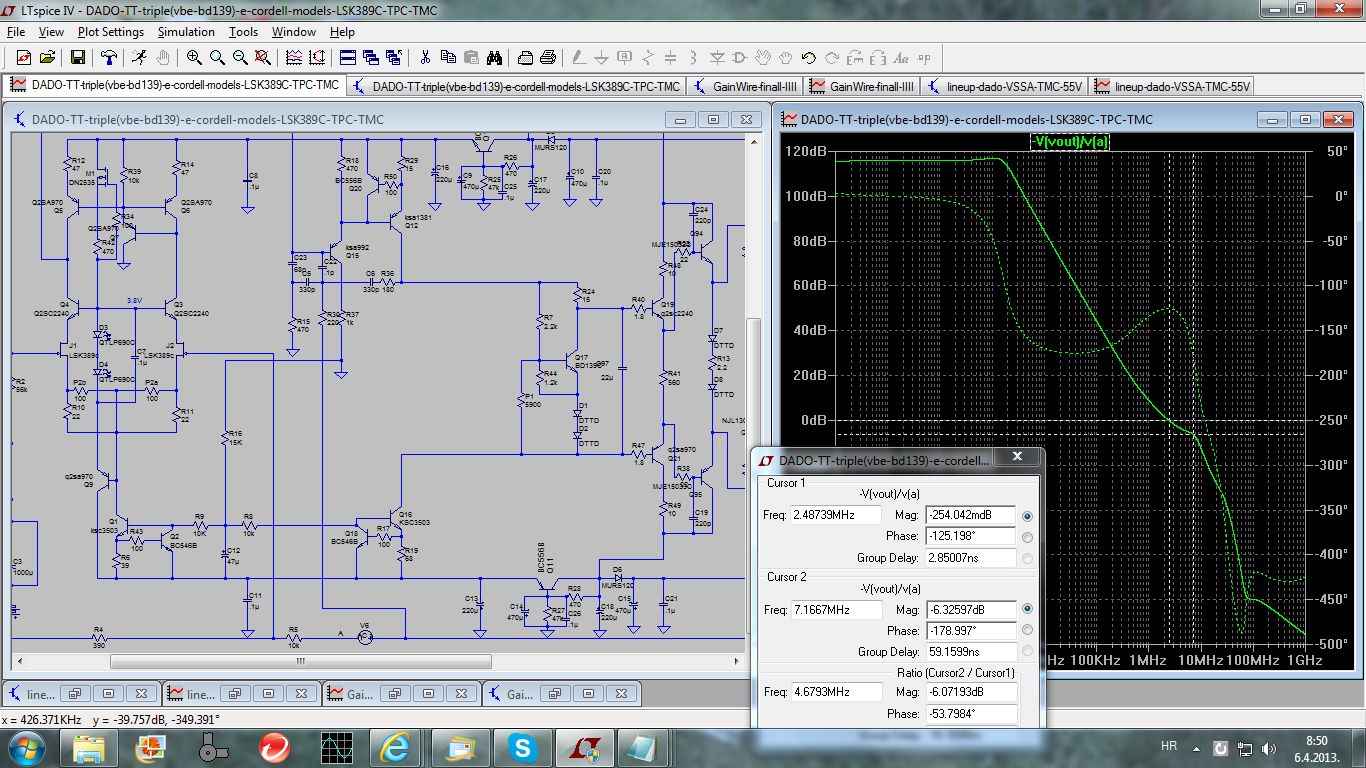Open Control Panel with the hammer icon
Screen dimensions: 1366x768
(x=107, y=57)
